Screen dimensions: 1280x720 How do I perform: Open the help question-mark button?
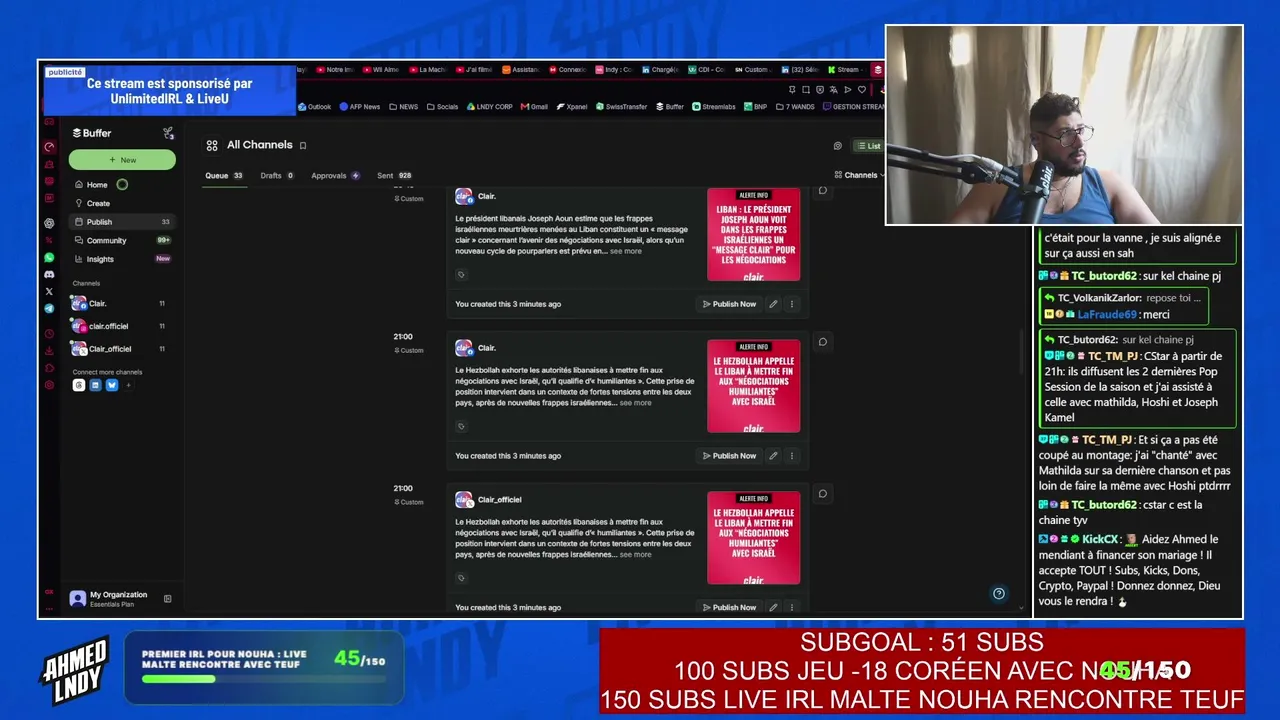click(998, 594)
